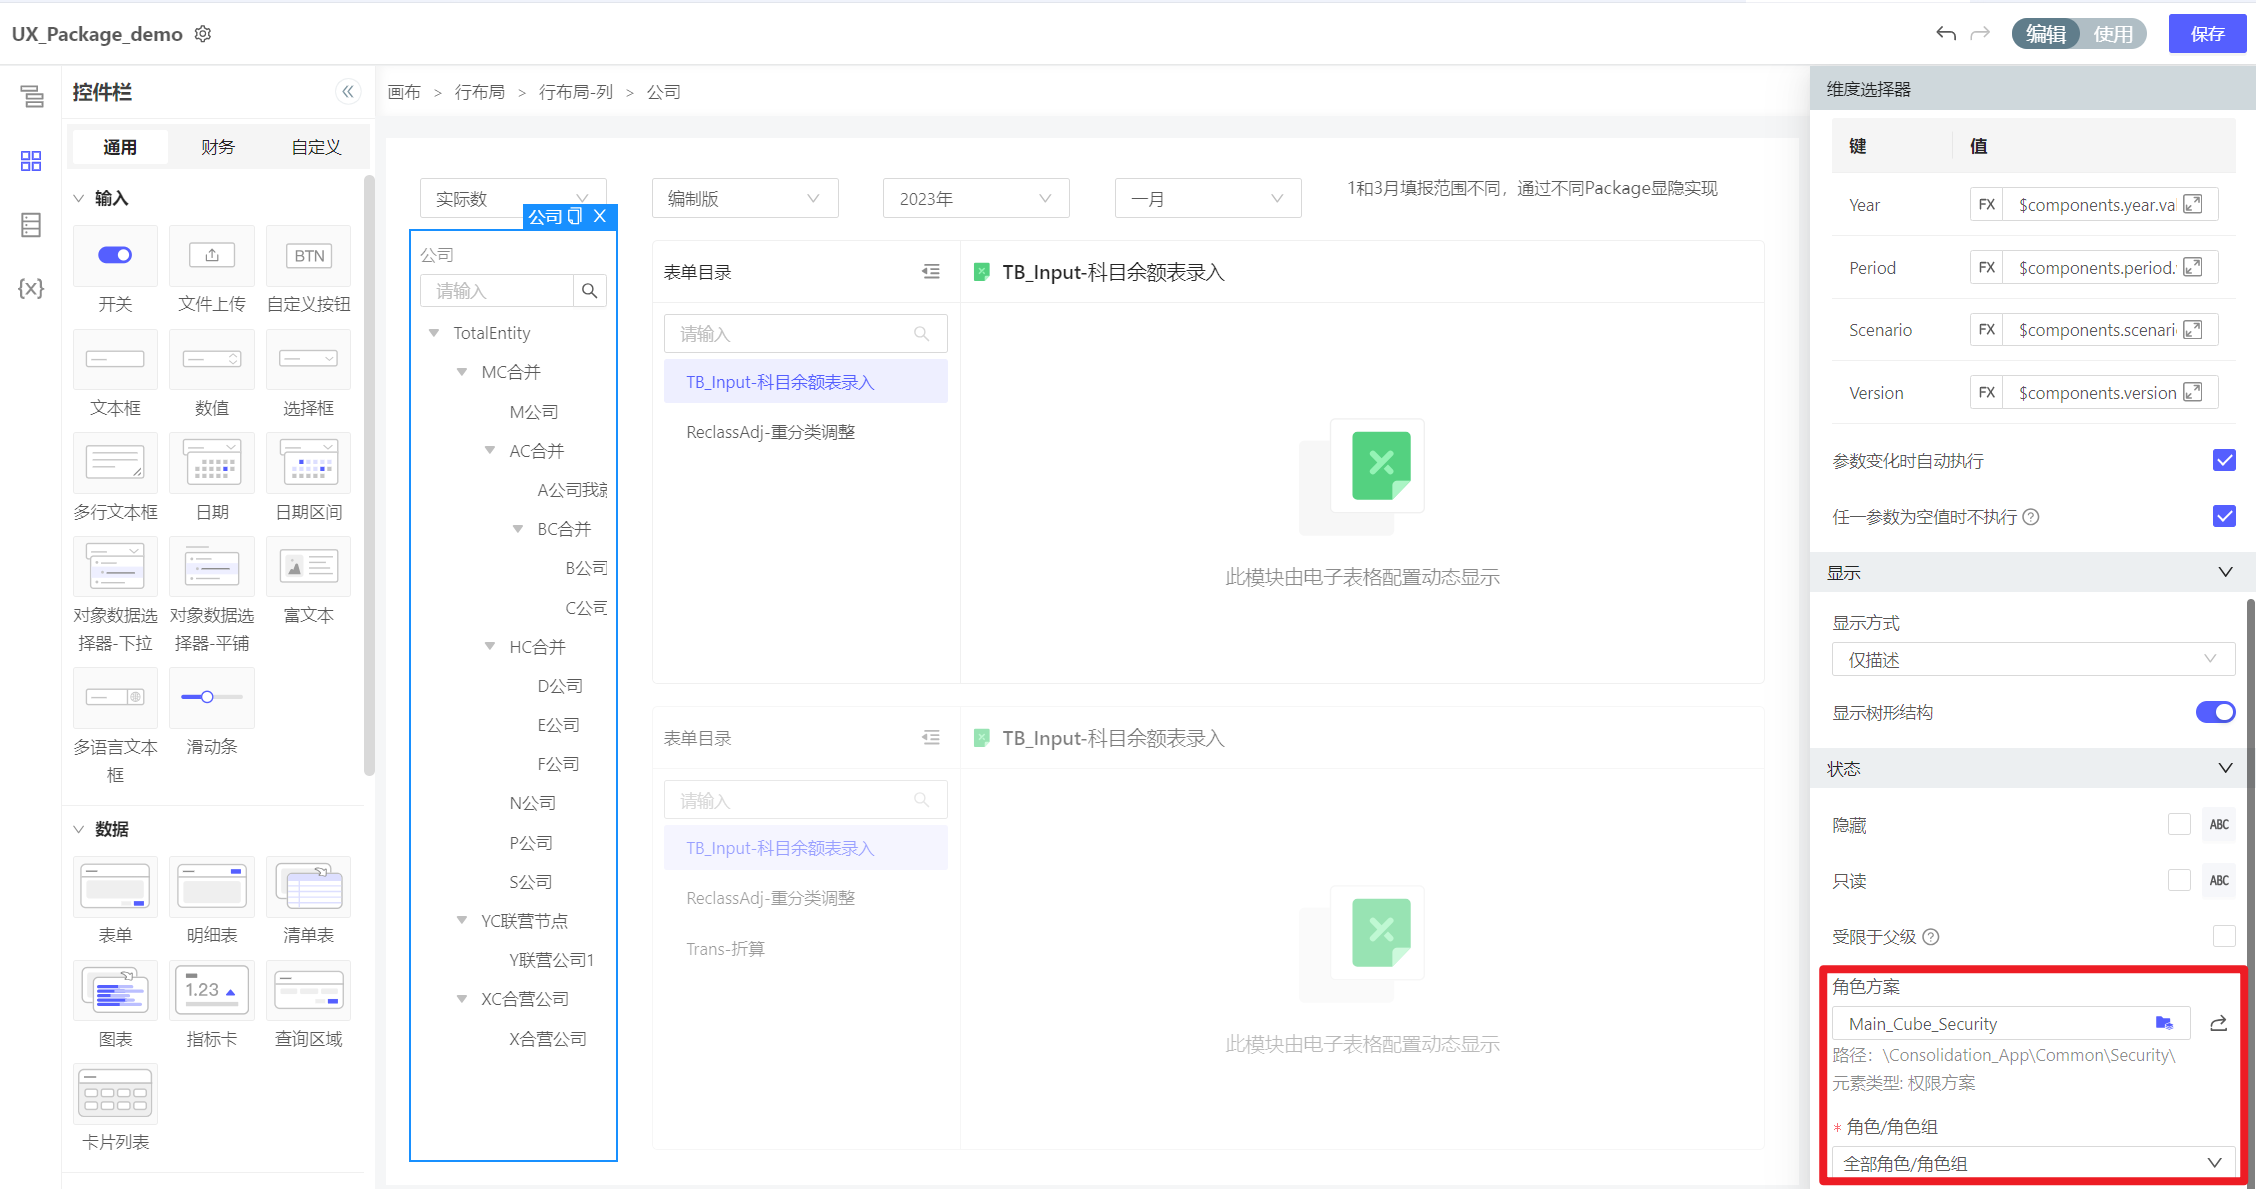Image resolution: width=2256 pixels, height=1189 pixels.
Task: Select the 图表 chart component
Action: (115, 991)
